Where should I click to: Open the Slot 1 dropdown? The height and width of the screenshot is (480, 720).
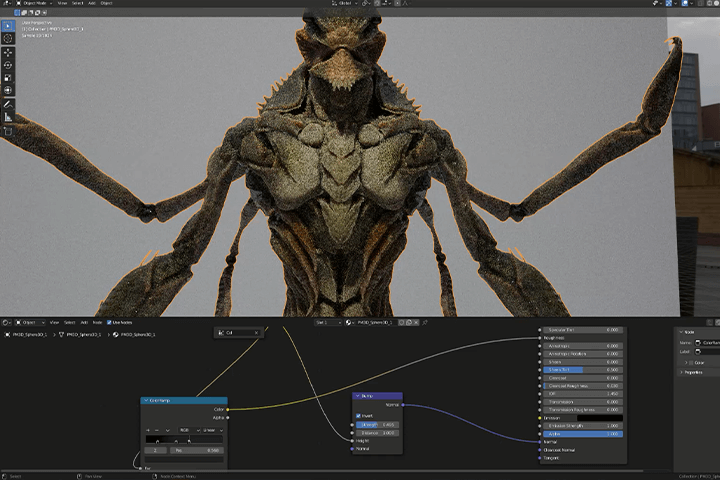pos(328,322)
